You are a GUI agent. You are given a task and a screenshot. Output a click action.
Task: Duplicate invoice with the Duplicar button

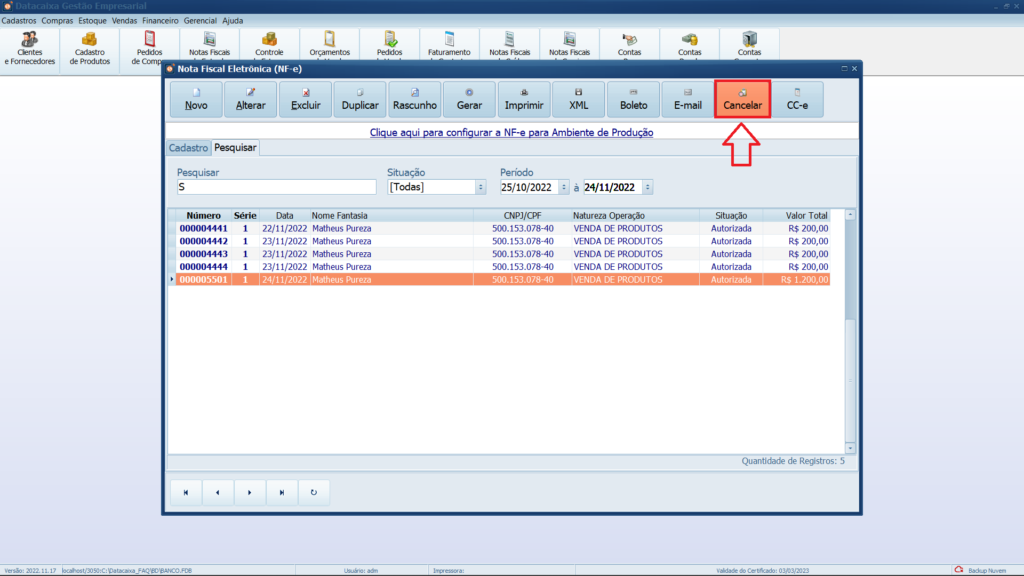pos(360,100)
